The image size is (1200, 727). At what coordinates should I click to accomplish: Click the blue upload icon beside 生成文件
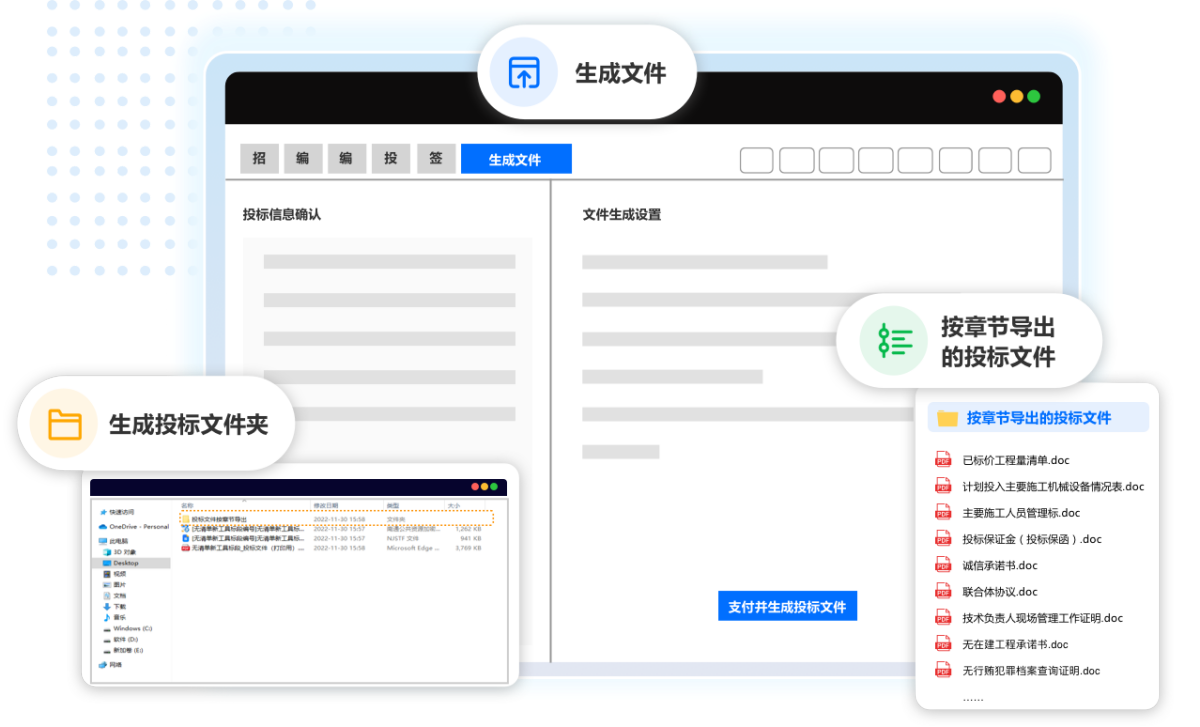pos(523,73)
